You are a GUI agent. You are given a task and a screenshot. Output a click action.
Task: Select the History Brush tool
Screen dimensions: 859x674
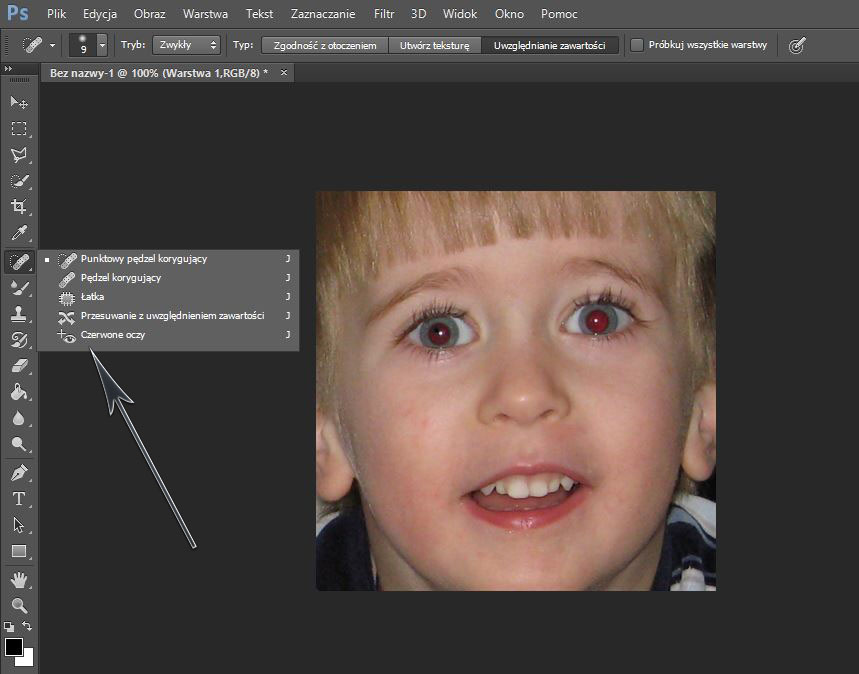coord(19,340)
